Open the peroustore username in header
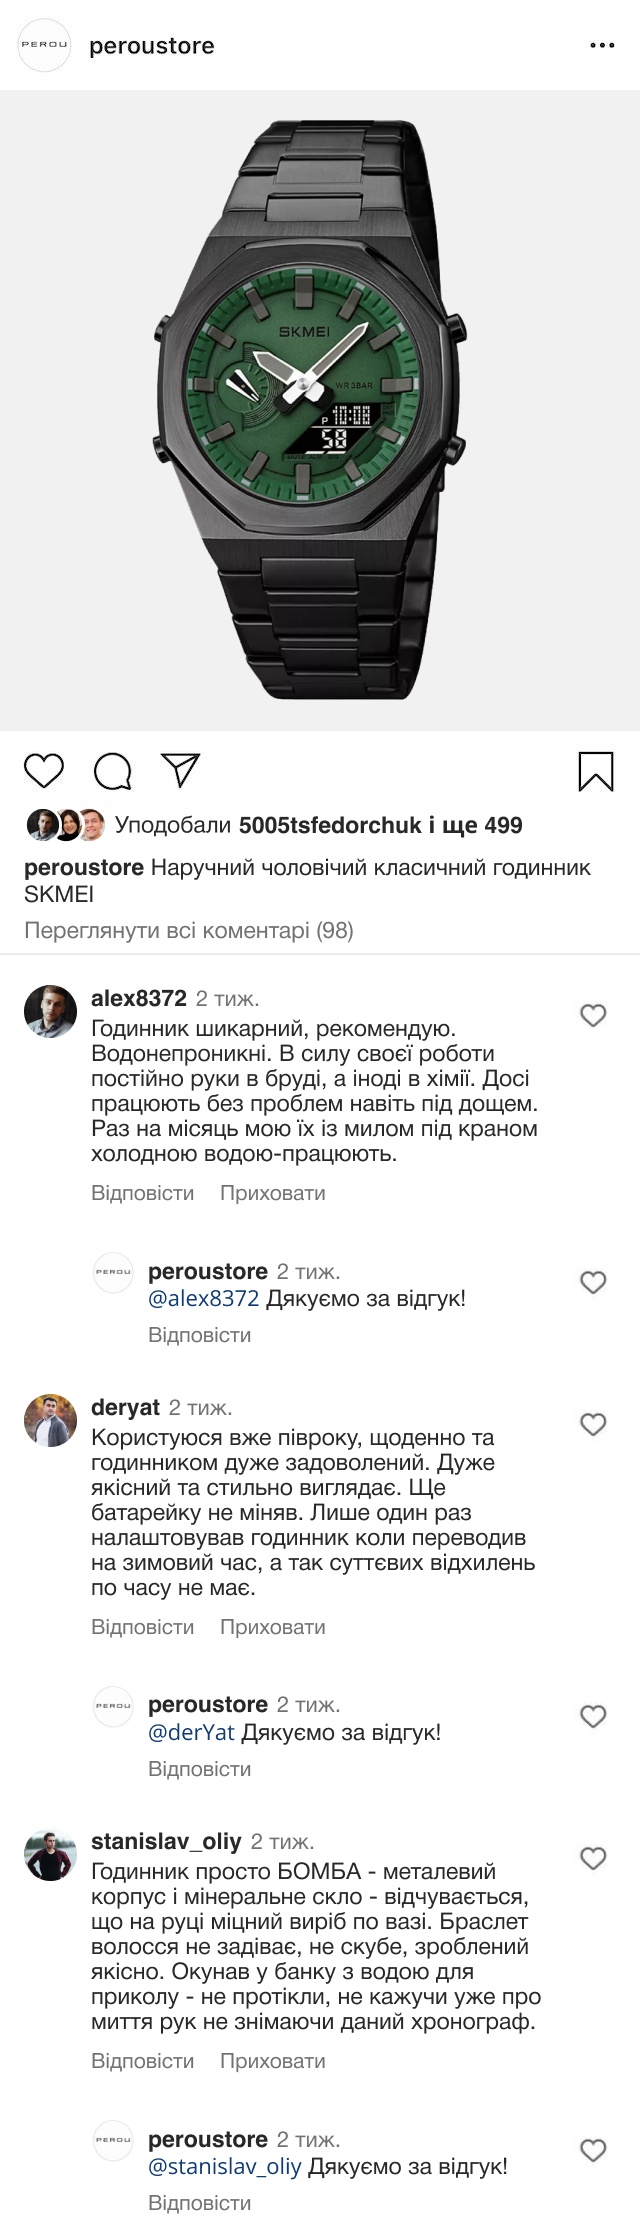The height and width of the screenshot is (2239, 640). [152, 46]
